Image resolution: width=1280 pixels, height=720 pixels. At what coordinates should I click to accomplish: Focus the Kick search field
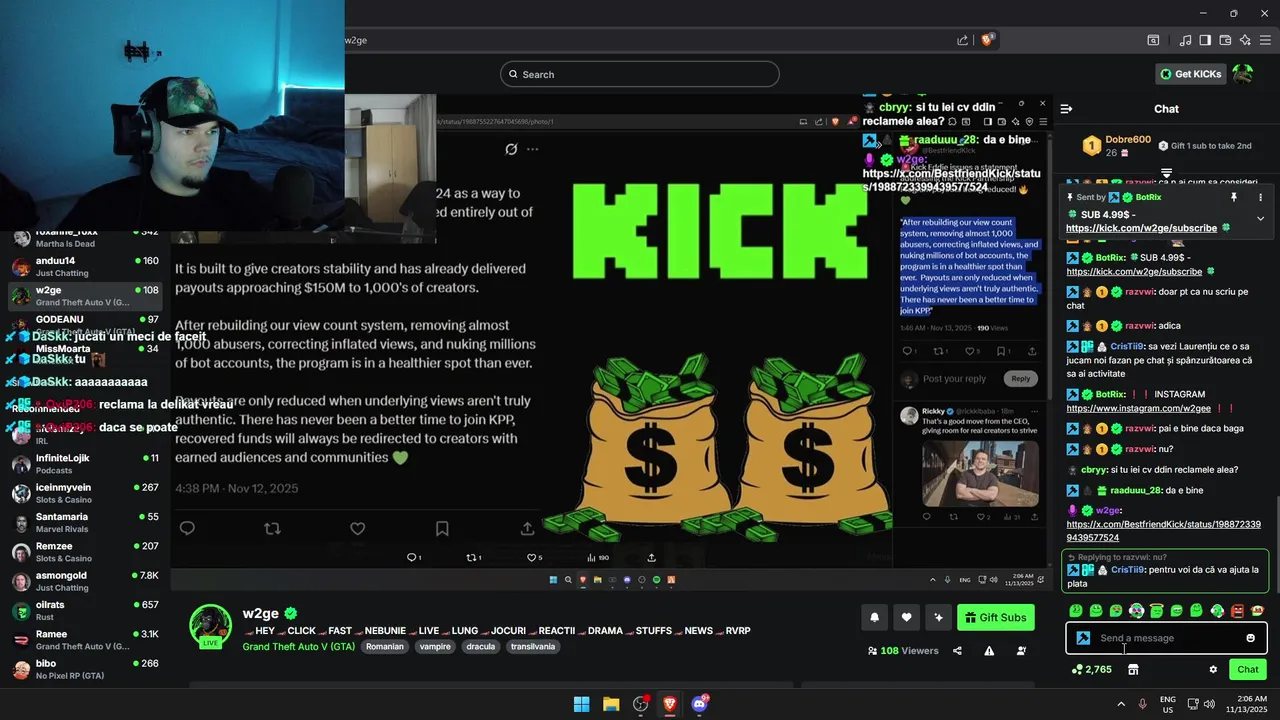point(640,74)
